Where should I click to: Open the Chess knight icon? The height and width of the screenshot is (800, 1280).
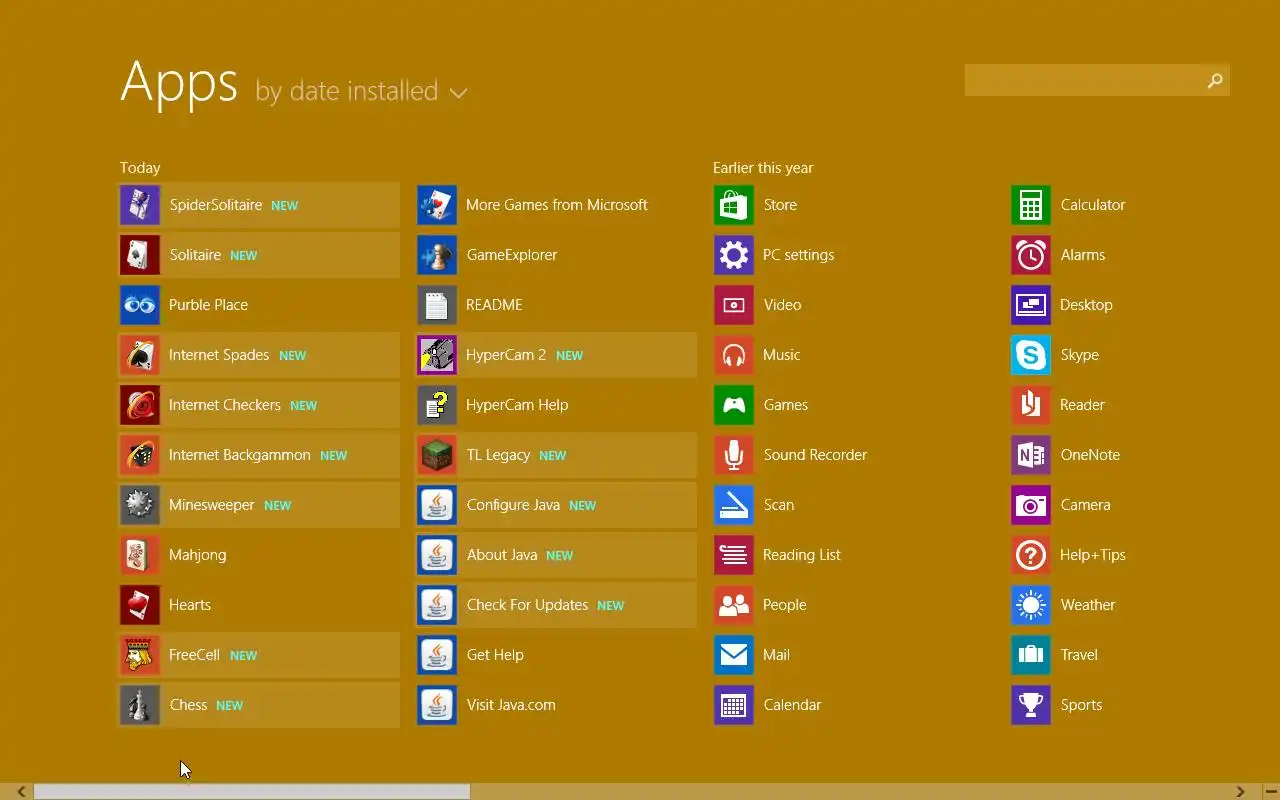coord(140,705)
